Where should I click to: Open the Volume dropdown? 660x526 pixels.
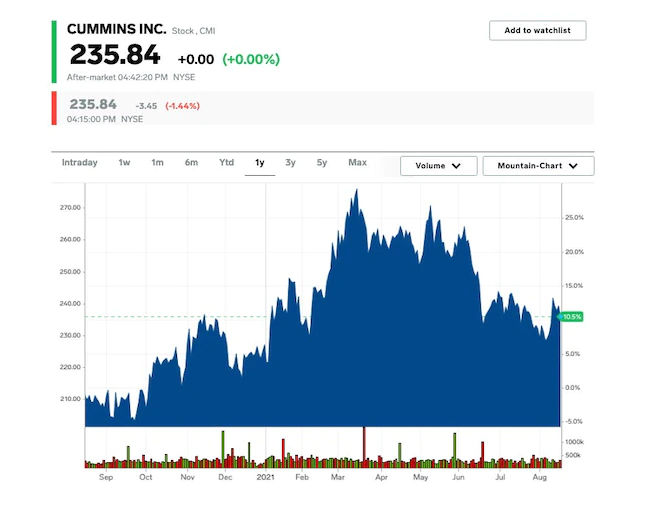tap(439, 166)
